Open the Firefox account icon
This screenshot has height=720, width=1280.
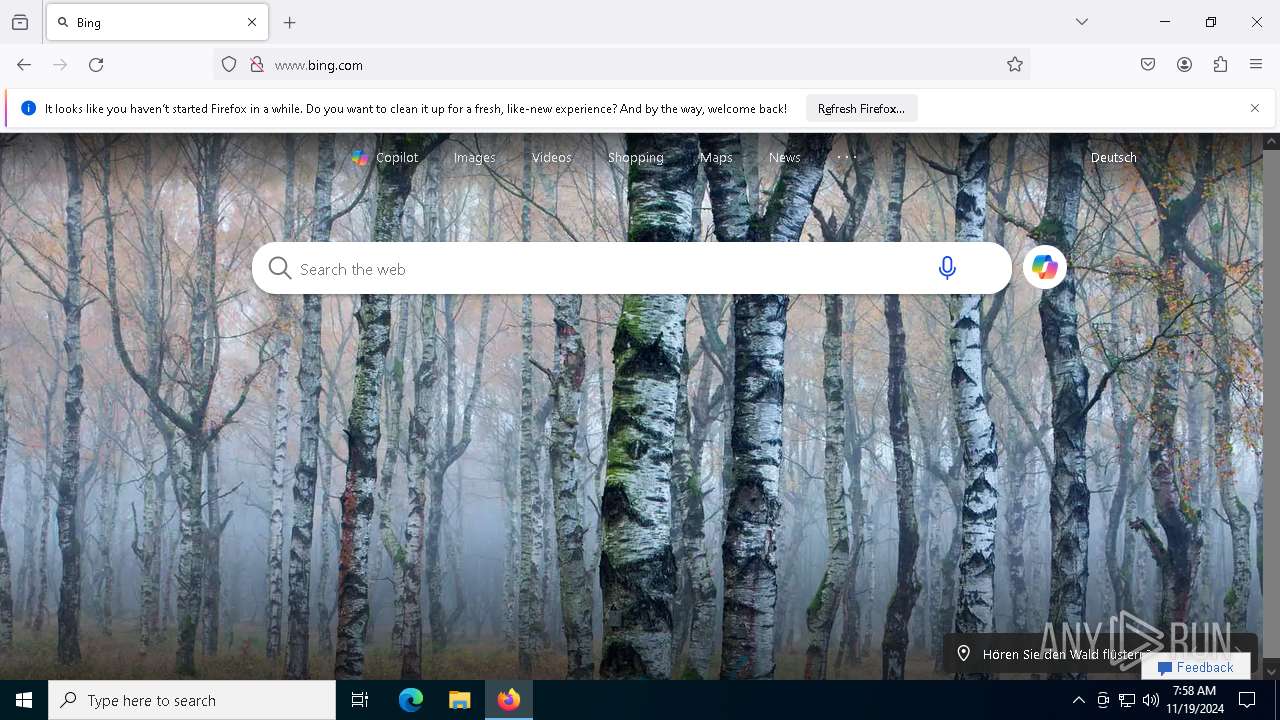(1184, 65)
